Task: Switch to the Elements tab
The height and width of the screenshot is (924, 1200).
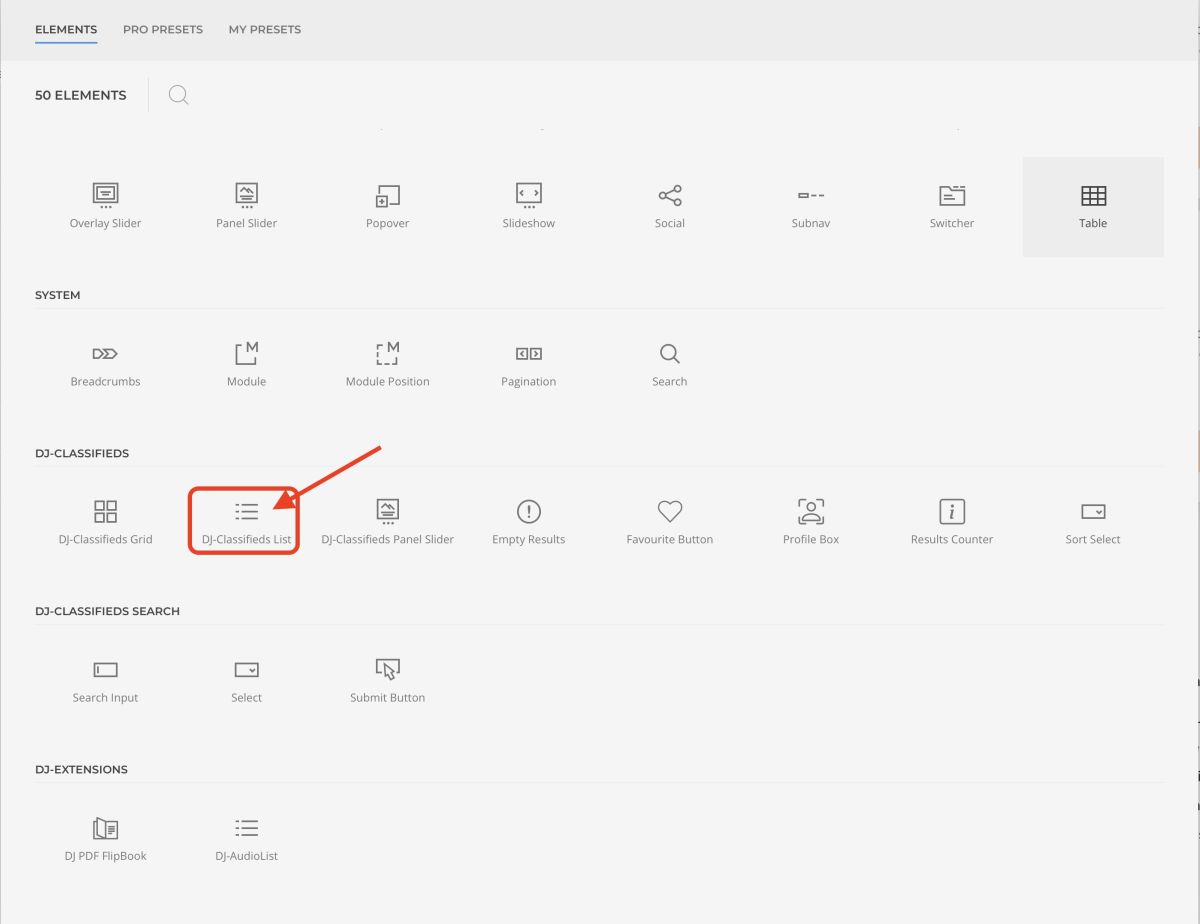Action: coord(66,29)
